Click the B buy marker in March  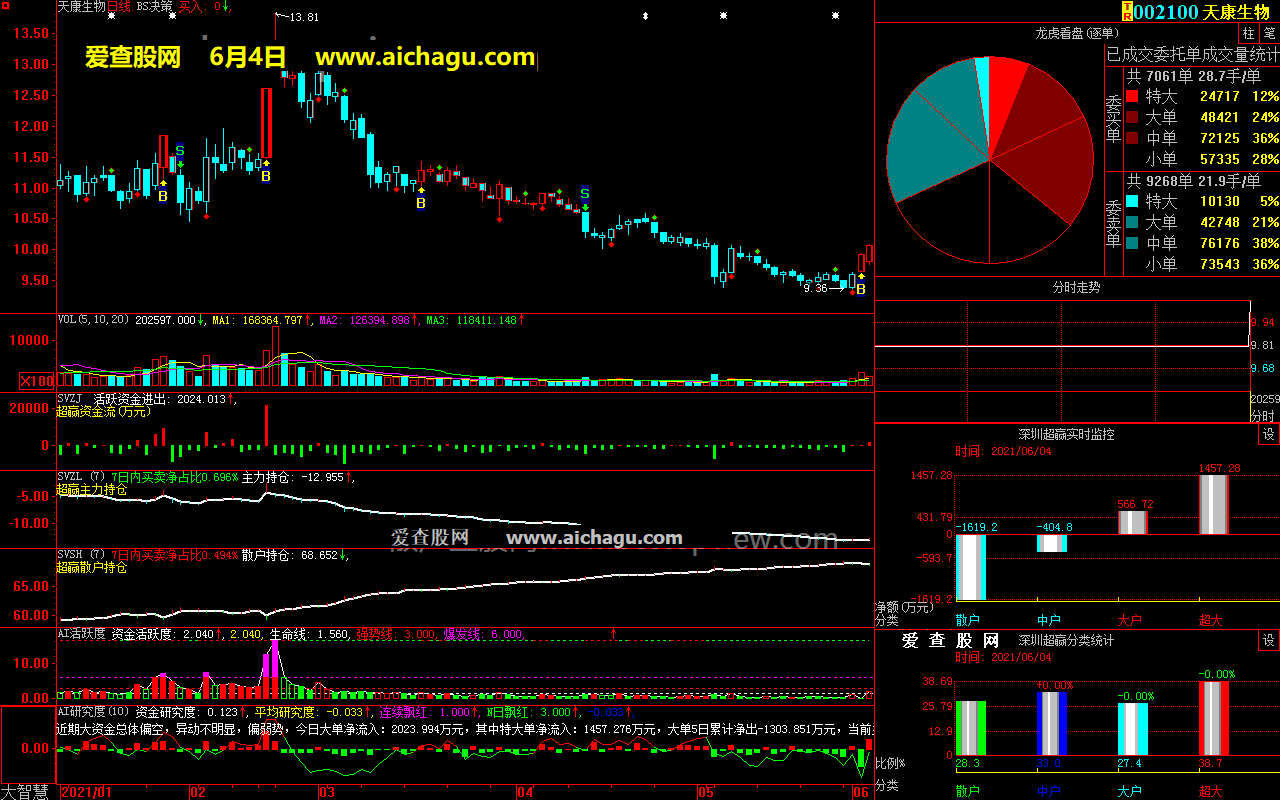pos(421,204)
